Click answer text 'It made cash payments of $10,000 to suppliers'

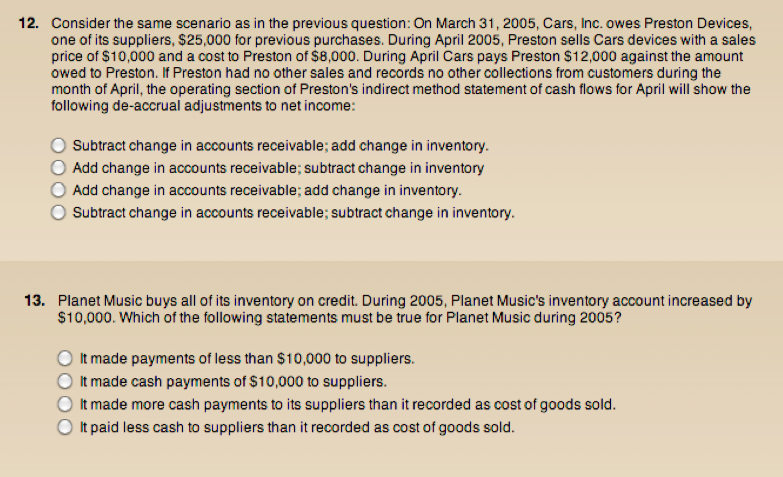tap(233, 382)
